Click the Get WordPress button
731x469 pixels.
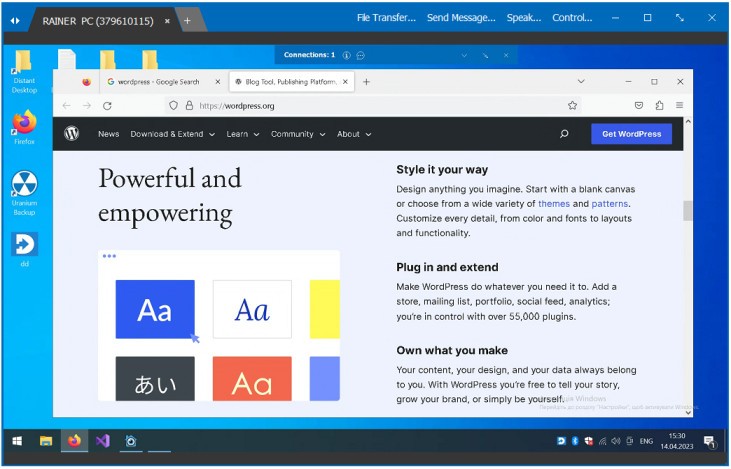click(631, 134)
